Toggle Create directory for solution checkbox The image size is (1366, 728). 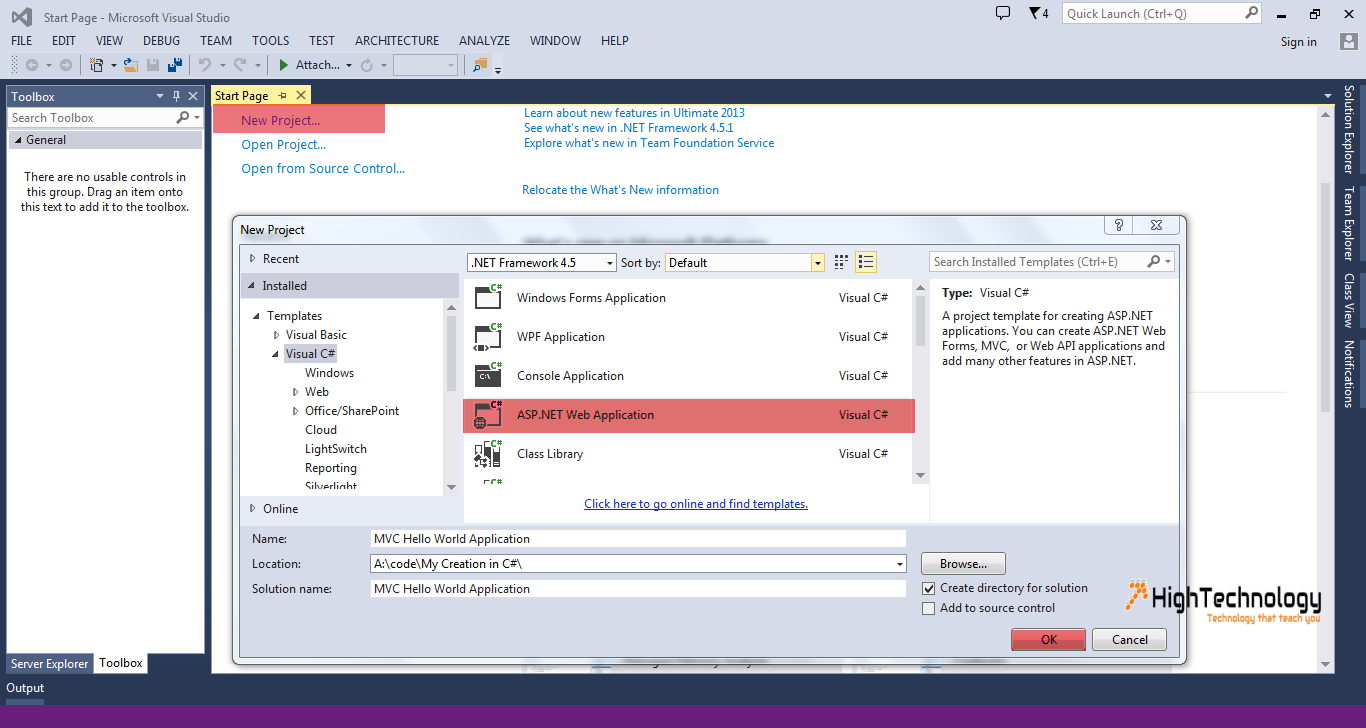point(929,588)
